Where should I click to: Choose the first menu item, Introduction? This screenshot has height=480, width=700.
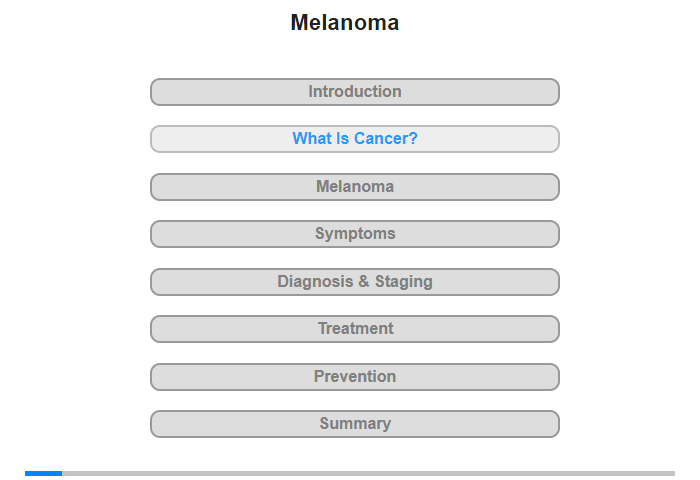point(354,92)
